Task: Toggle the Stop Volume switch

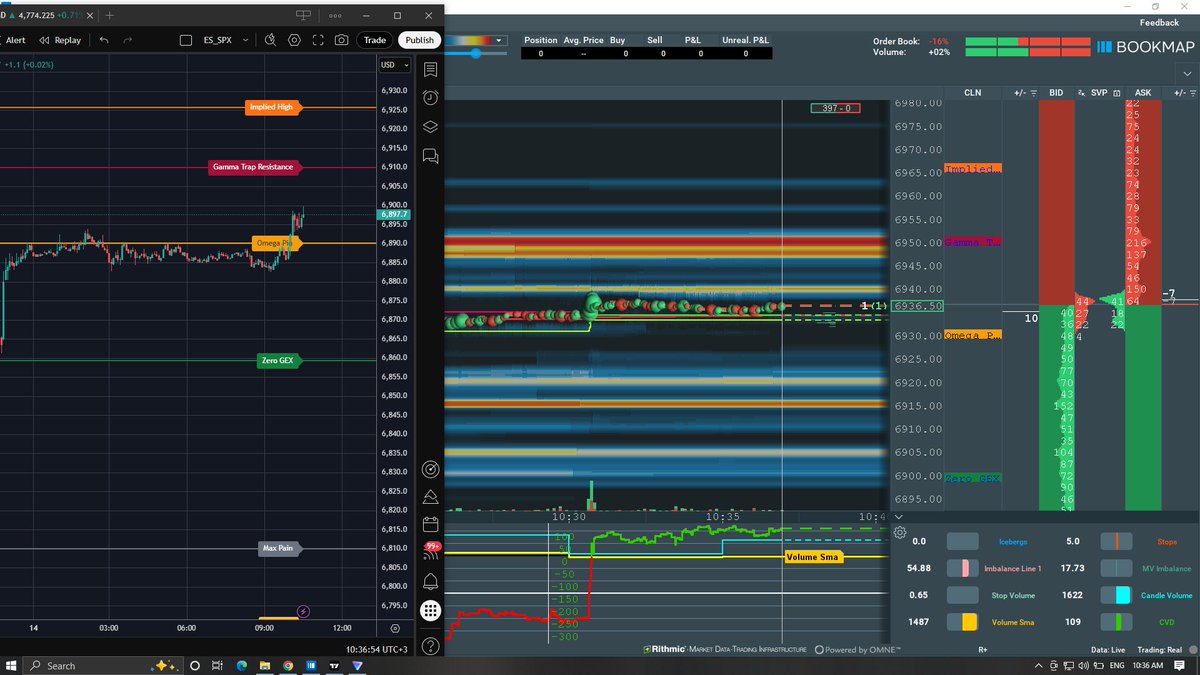Action: (963, 595)
